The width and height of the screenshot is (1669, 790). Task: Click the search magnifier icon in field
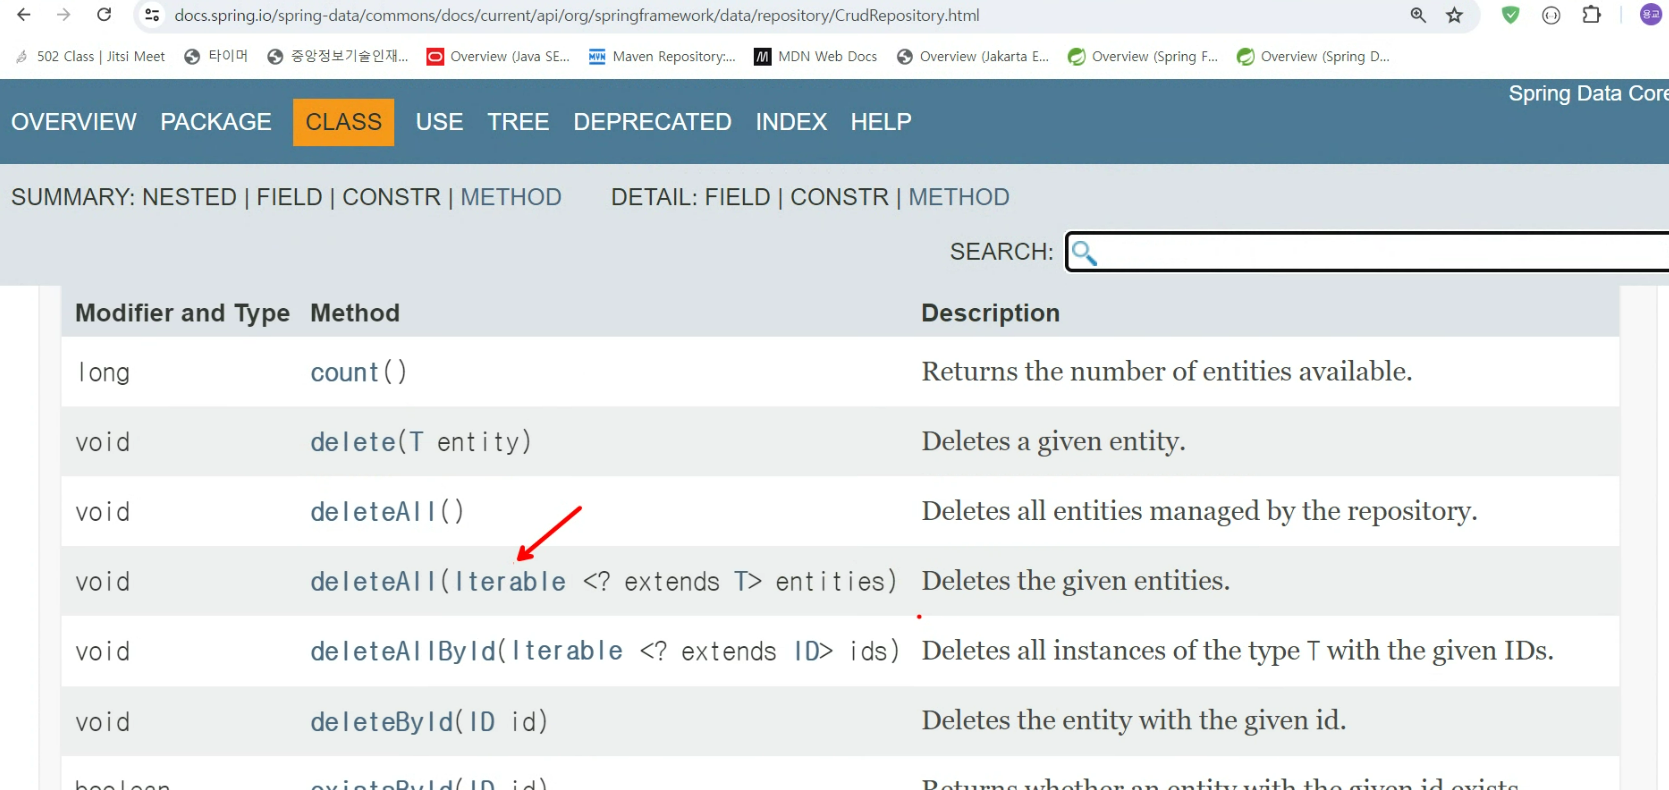click(1085, 253)
